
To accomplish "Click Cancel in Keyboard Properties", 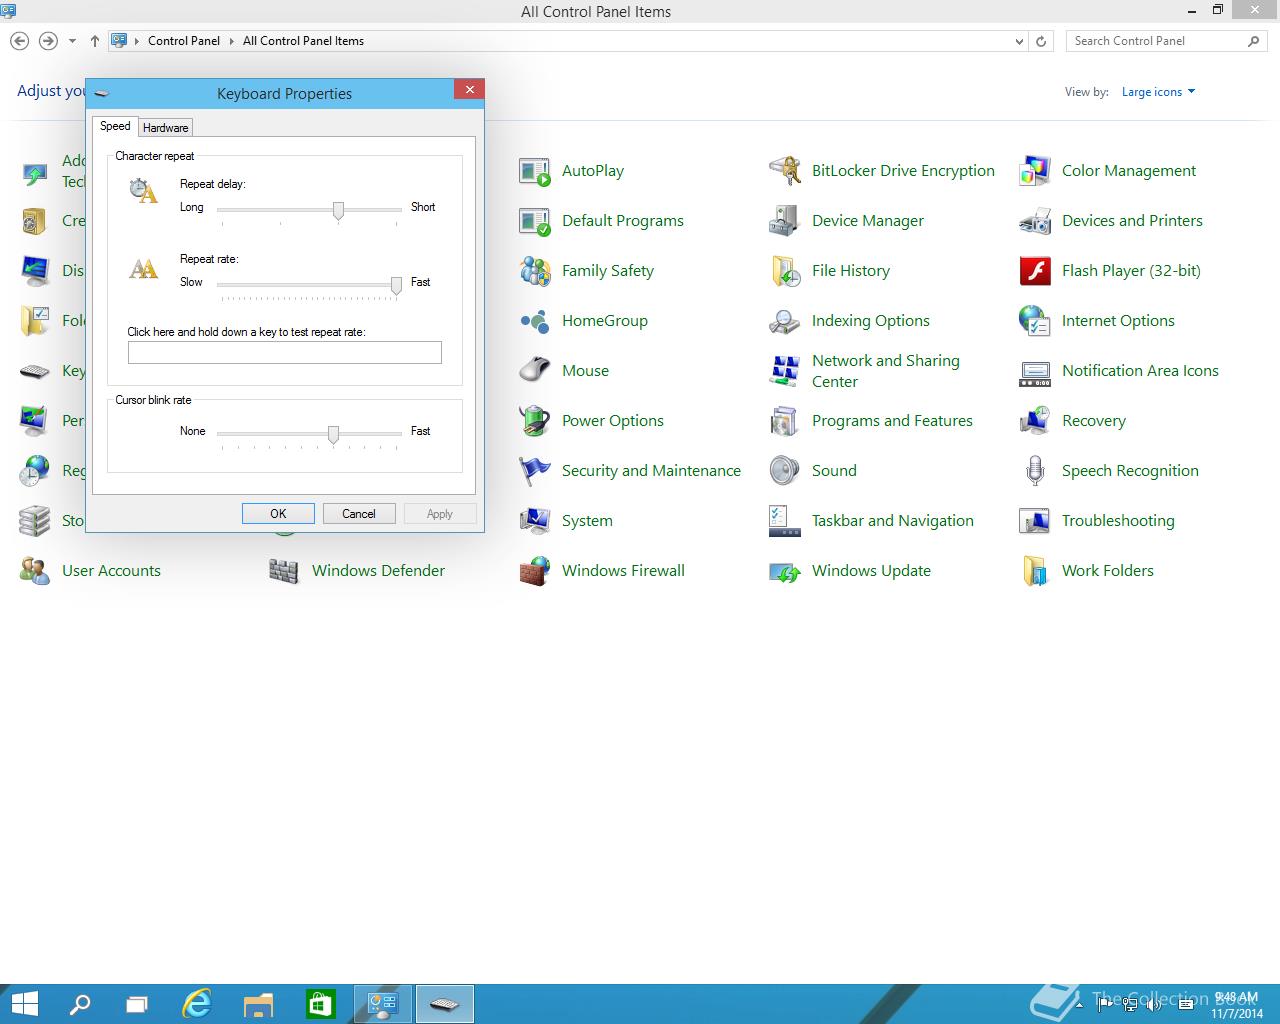I will (359, 513).
